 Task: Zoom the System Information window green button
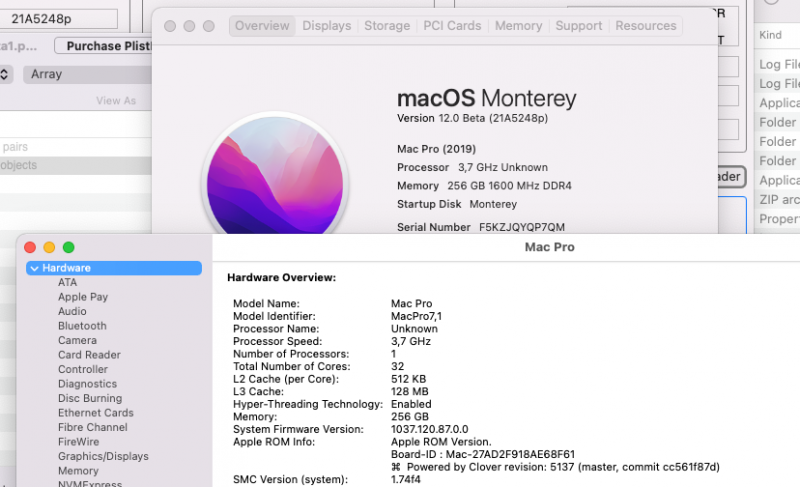tap(68, 247)
